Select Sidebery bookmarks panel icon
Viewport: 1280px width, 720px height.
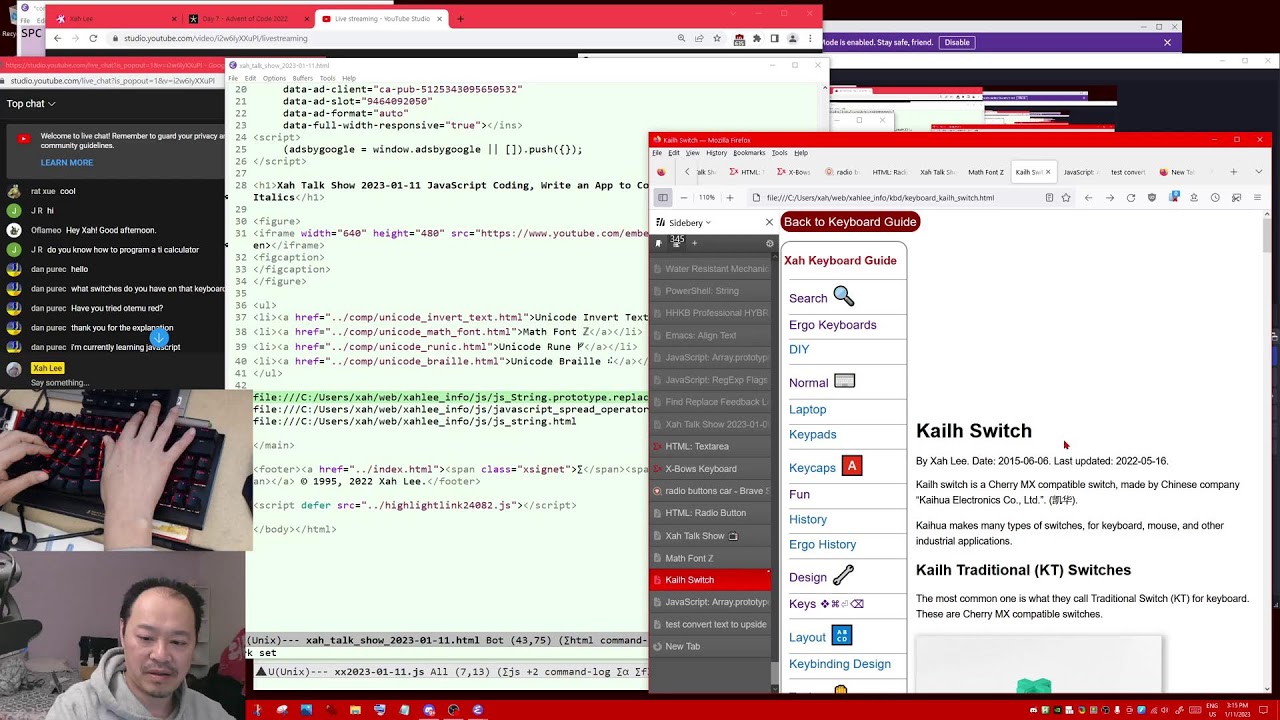659,243
